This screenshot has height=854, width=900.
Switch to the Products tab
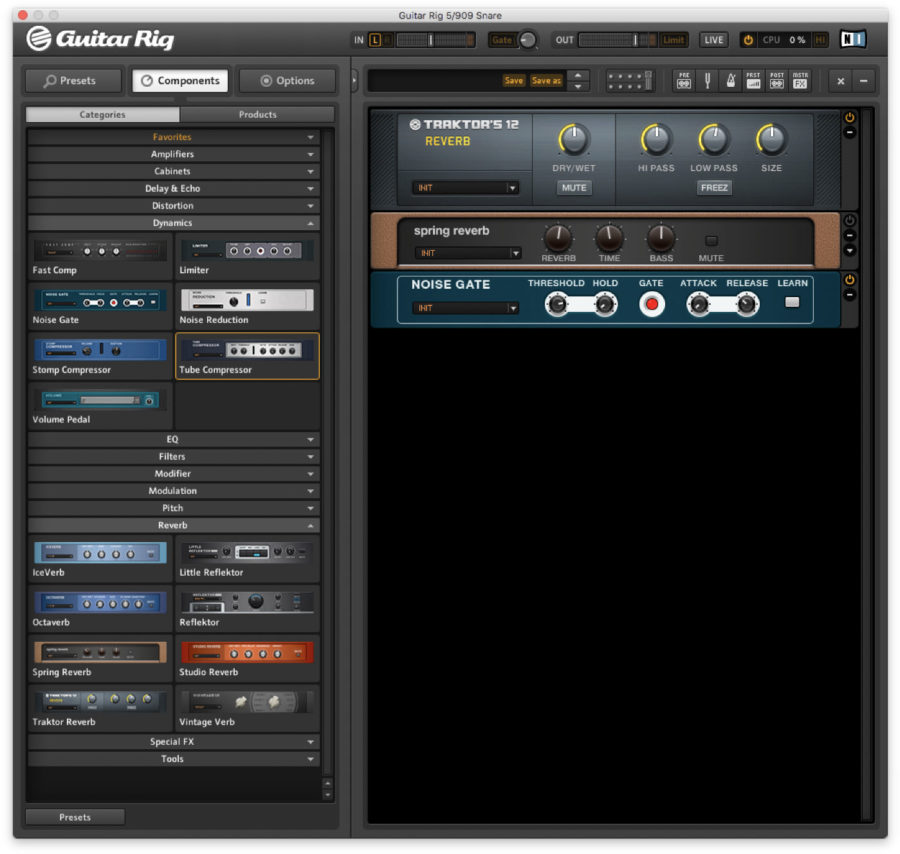tap(256, 114)
